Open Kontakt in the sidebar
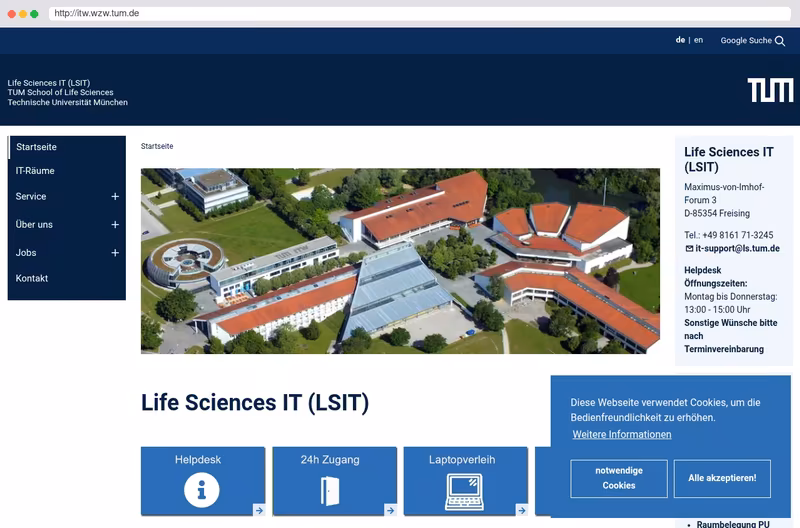 tap(32, 278)
